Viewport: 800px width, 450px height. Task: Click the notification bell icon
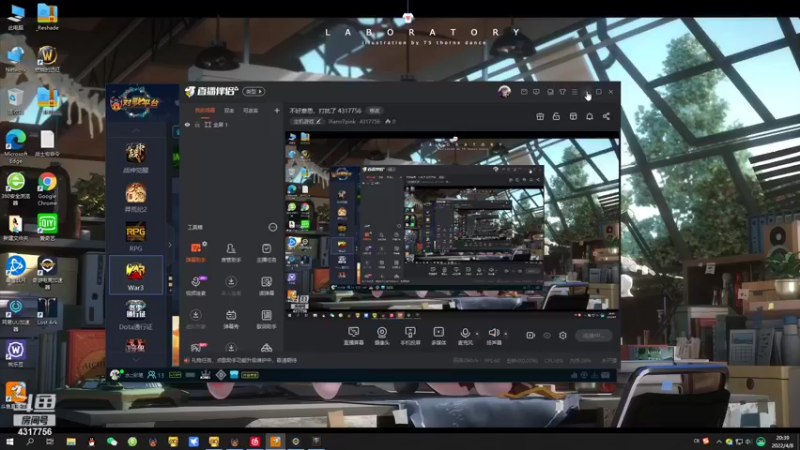coord(589,116)
